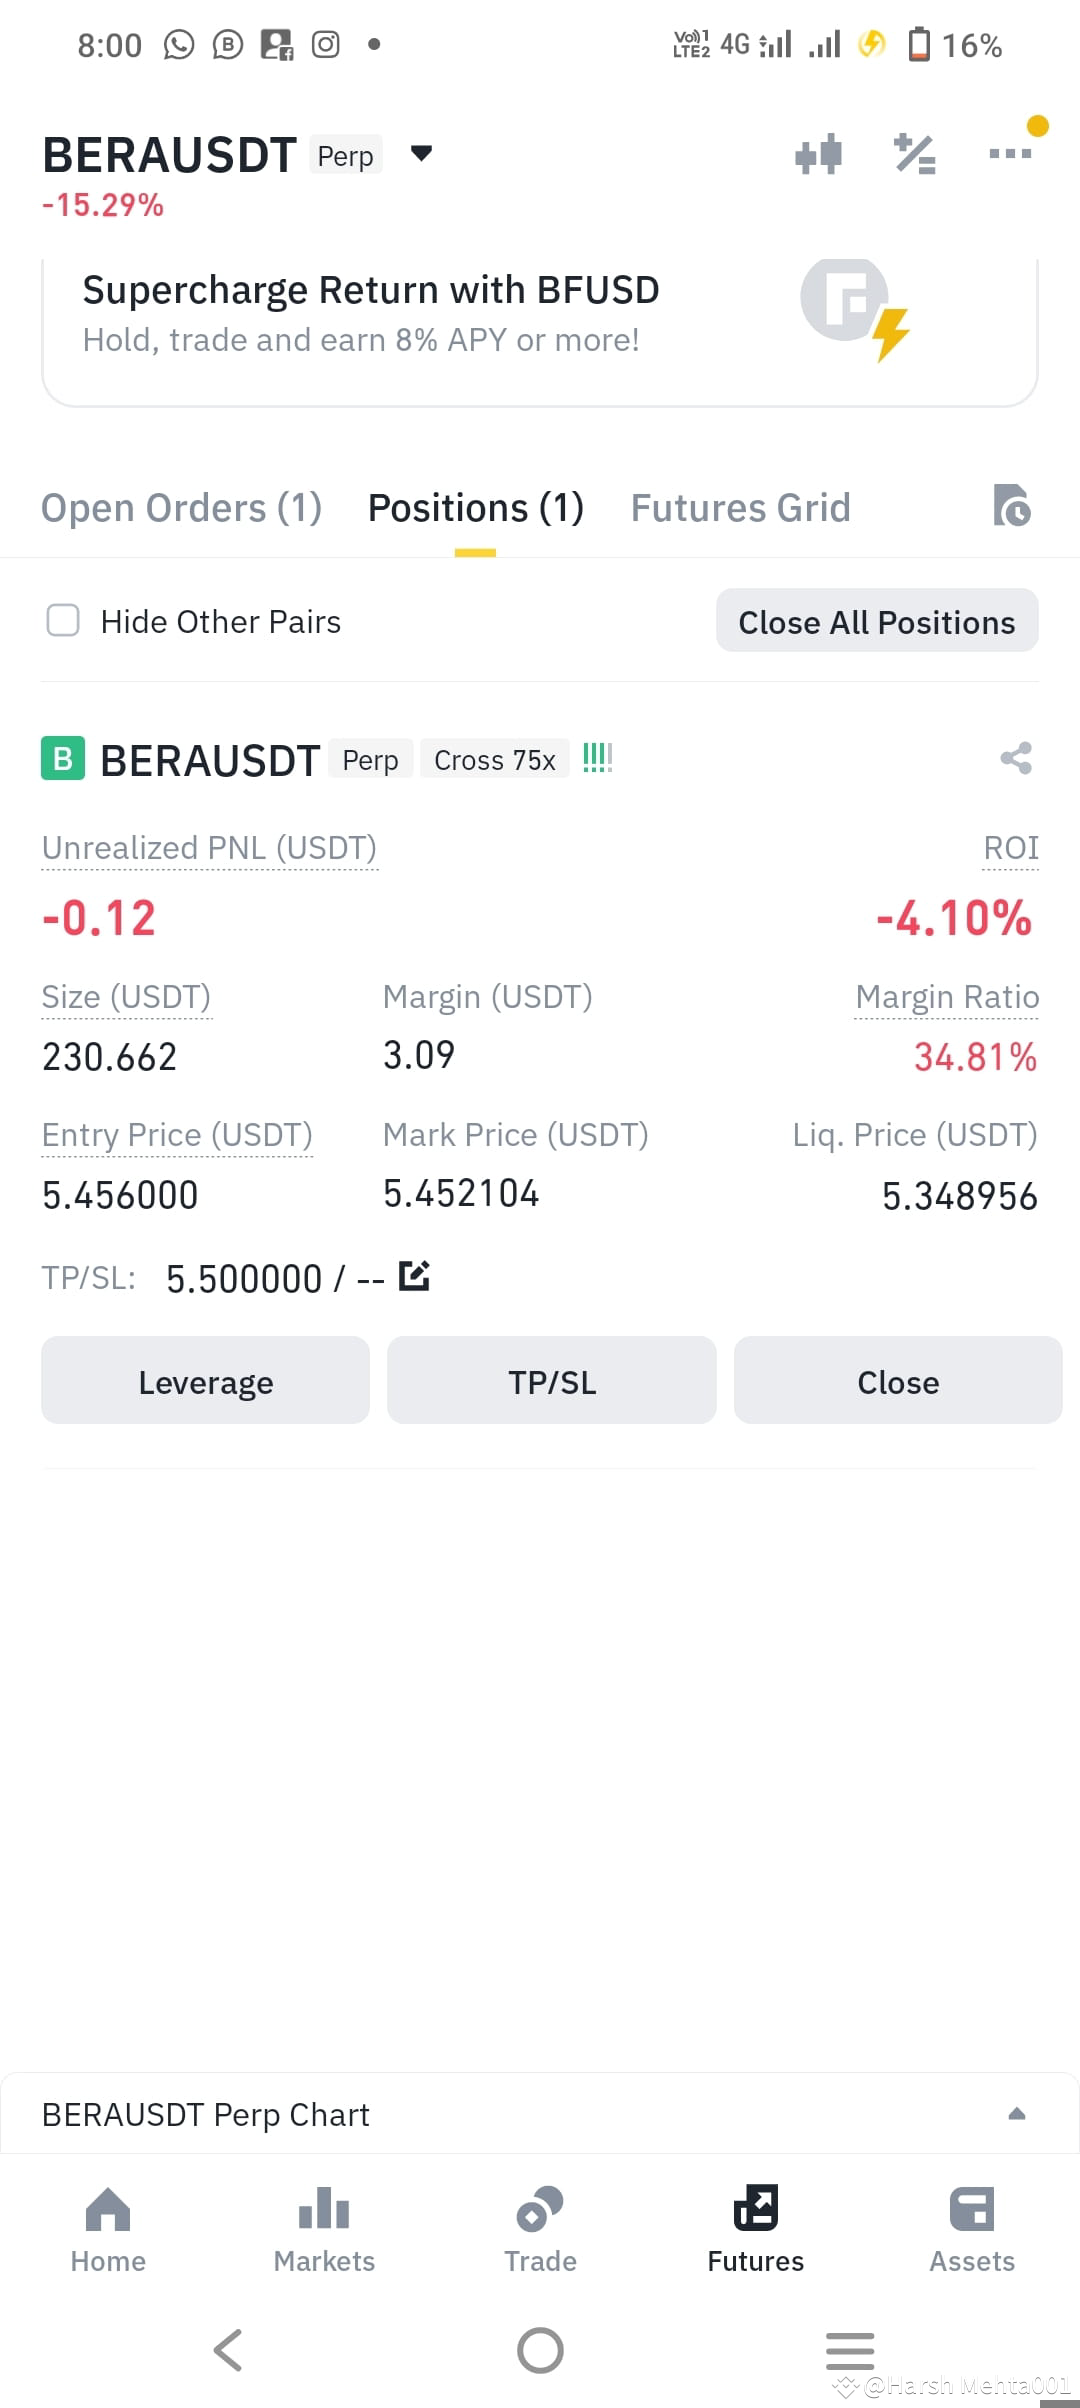This screenshot has height=2408, width=1080.
Task: Open the candlestick chart icon
Action: [818, 154]
